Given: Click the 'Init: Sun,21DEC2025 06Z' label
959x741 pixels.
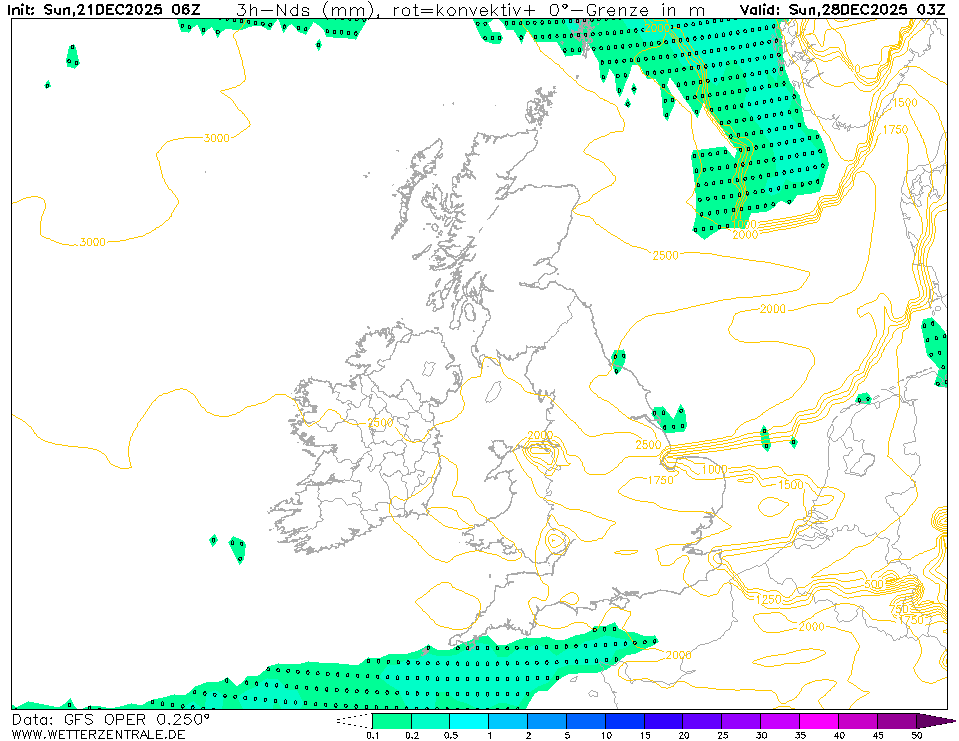Looking at the screenshot, I should click(x=105, y=10).
